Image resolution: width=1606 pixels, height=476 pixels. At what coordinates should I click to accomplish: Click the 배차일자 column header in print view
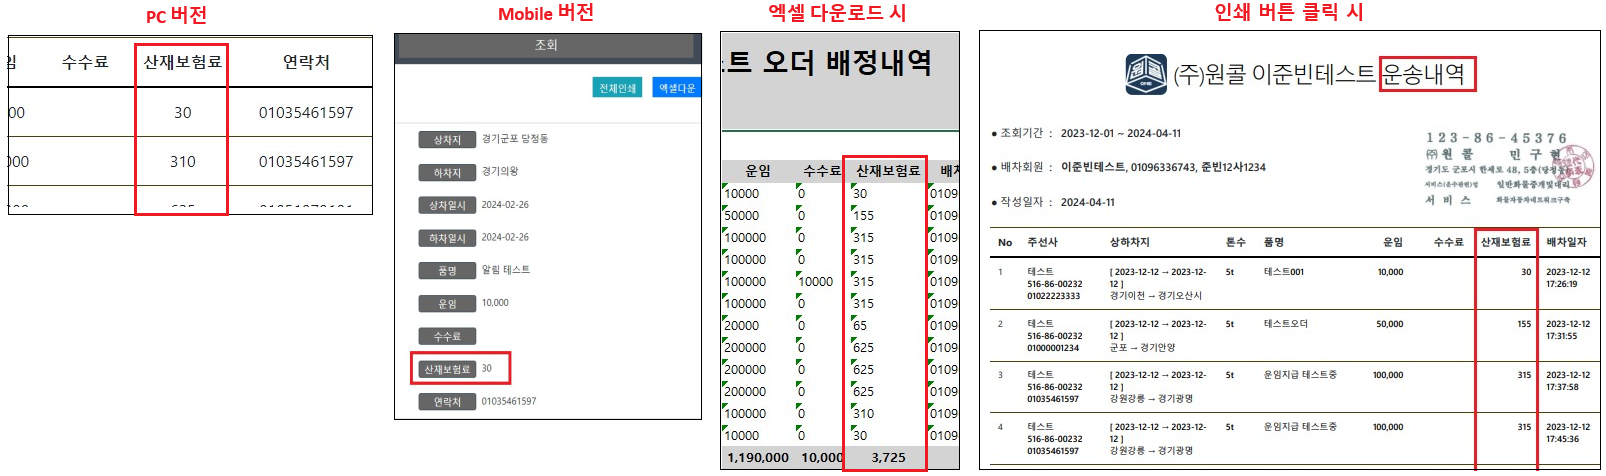click(x=1566, y=242)
